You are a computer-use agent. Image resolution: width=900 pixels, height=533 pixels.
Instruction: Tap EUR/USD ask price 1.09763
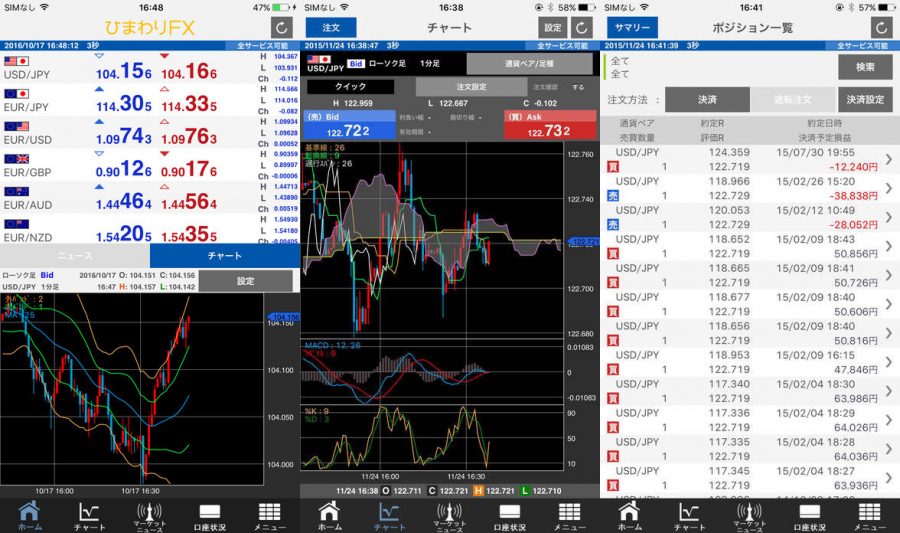pos(189,137)
